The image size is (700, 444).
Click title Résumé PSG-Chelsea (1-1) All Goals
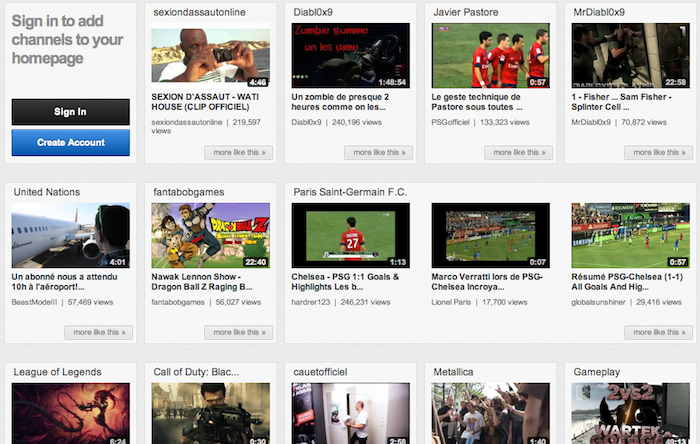point(627,282)
